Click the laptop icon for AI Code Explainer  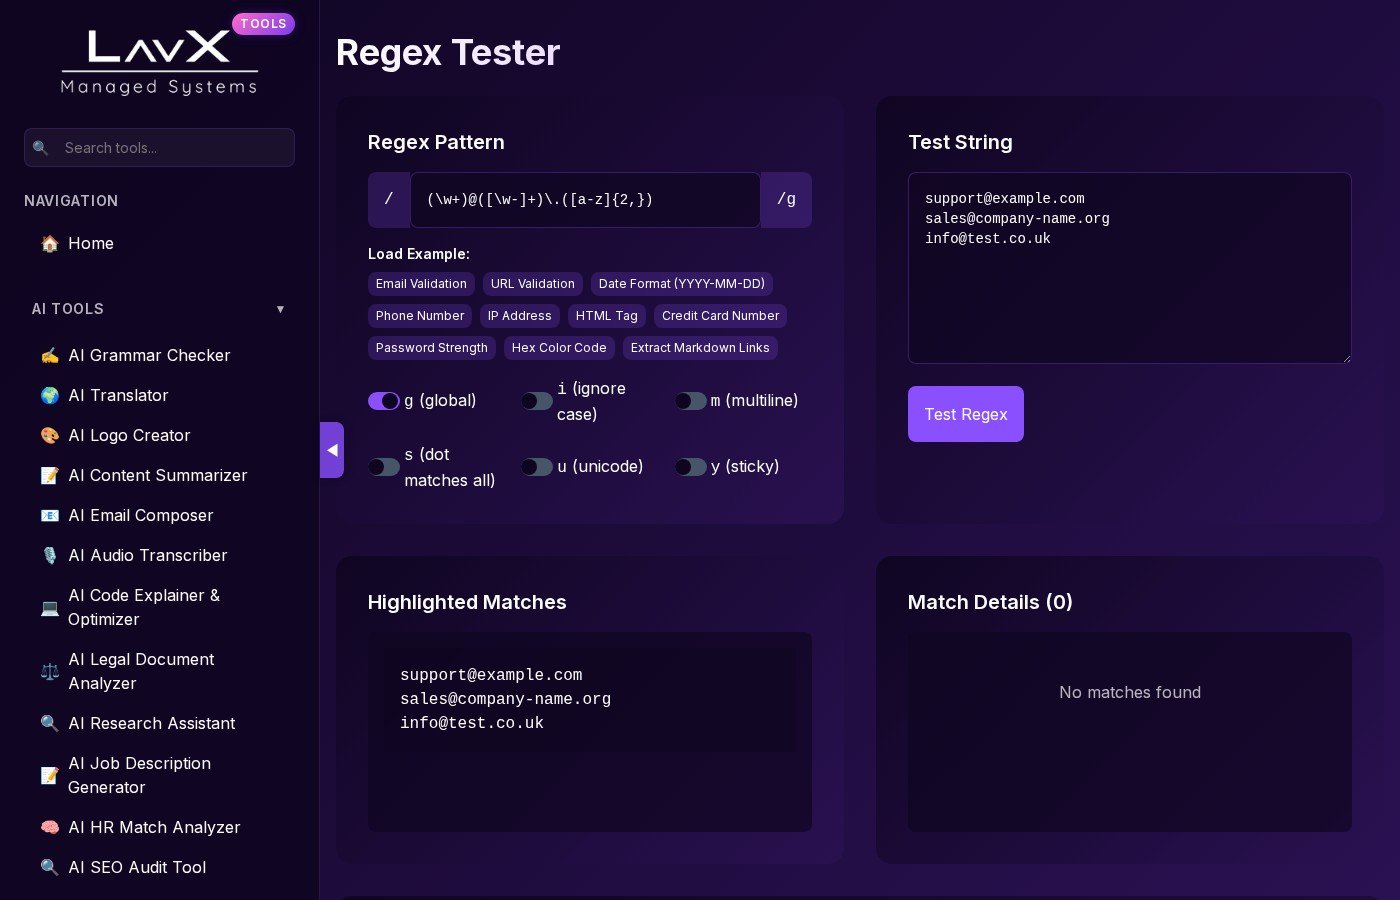(49, 607)
